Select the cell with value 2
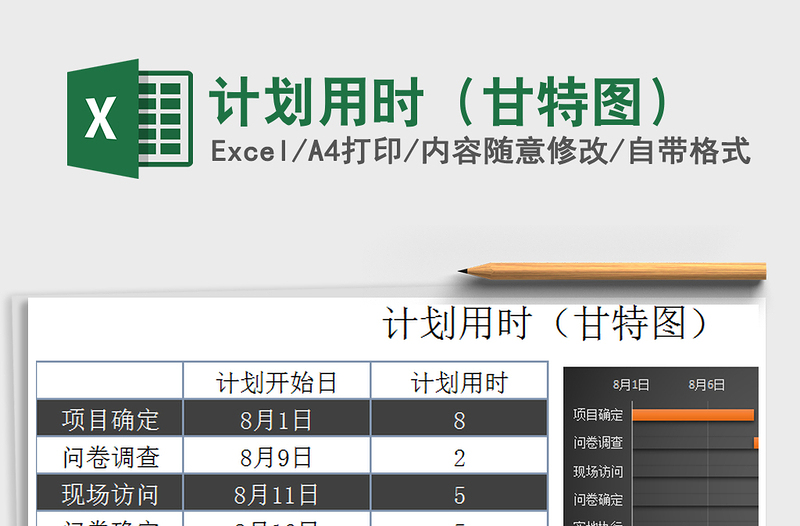 [x=459, y=455]
